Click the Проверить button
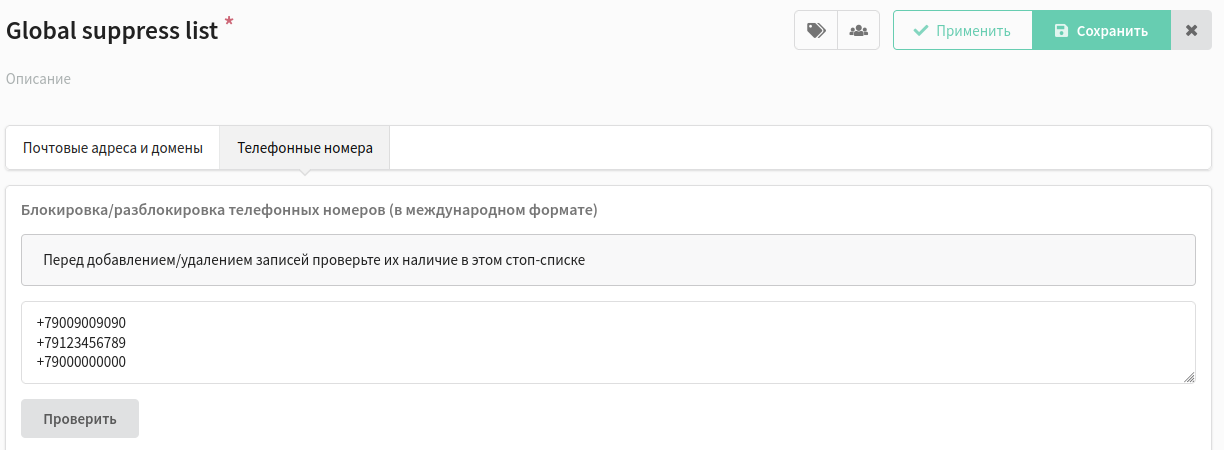1224x450 pixels. (80, 419)
